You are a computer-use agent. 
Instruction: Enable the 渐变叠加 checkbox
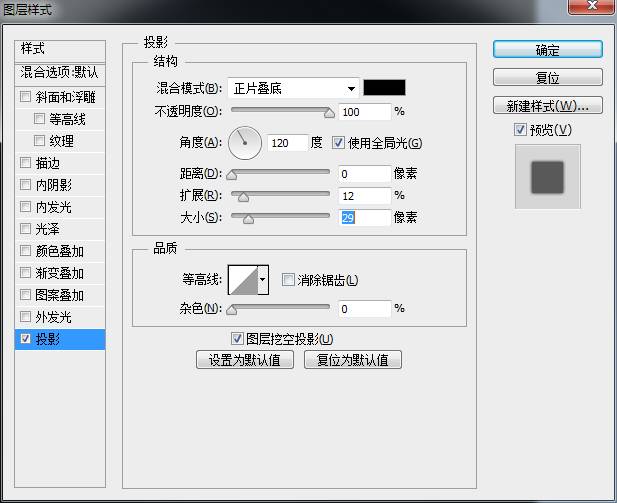coord(25,273)
